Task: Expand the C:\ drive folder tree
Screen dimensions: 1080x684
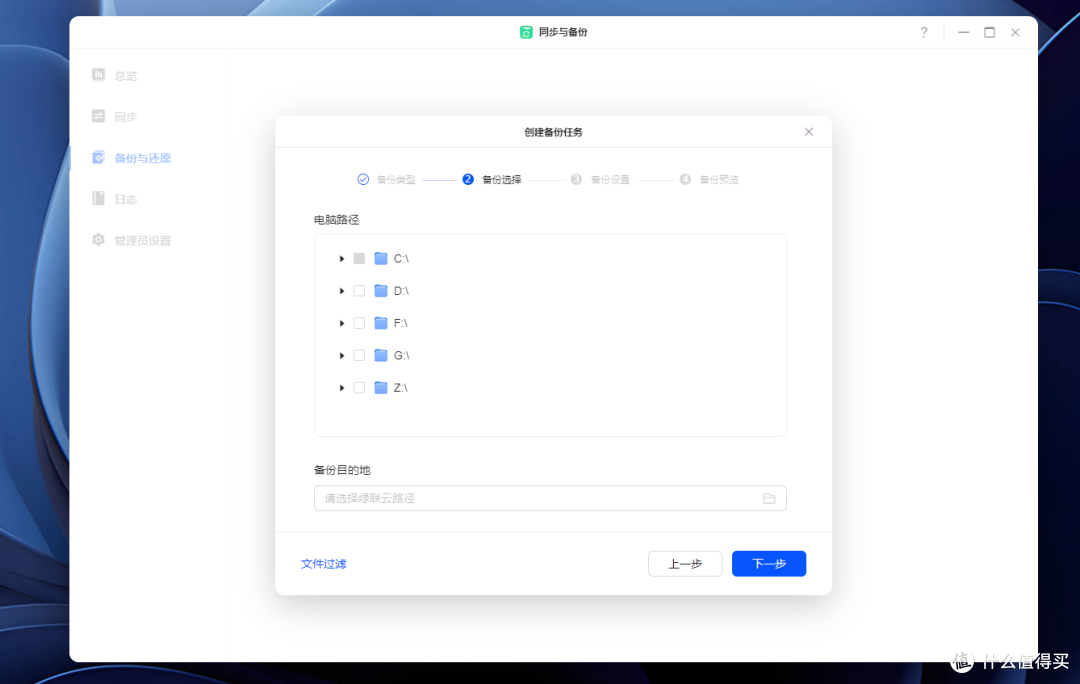Action: coord(342,257)
